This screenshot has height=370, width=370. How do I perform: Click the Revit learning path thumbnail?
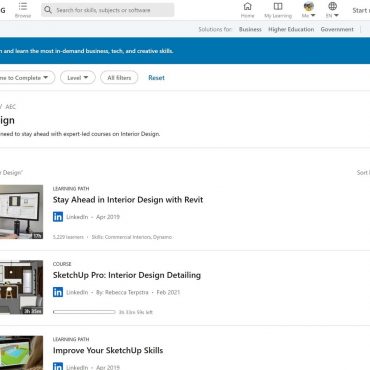21,212
